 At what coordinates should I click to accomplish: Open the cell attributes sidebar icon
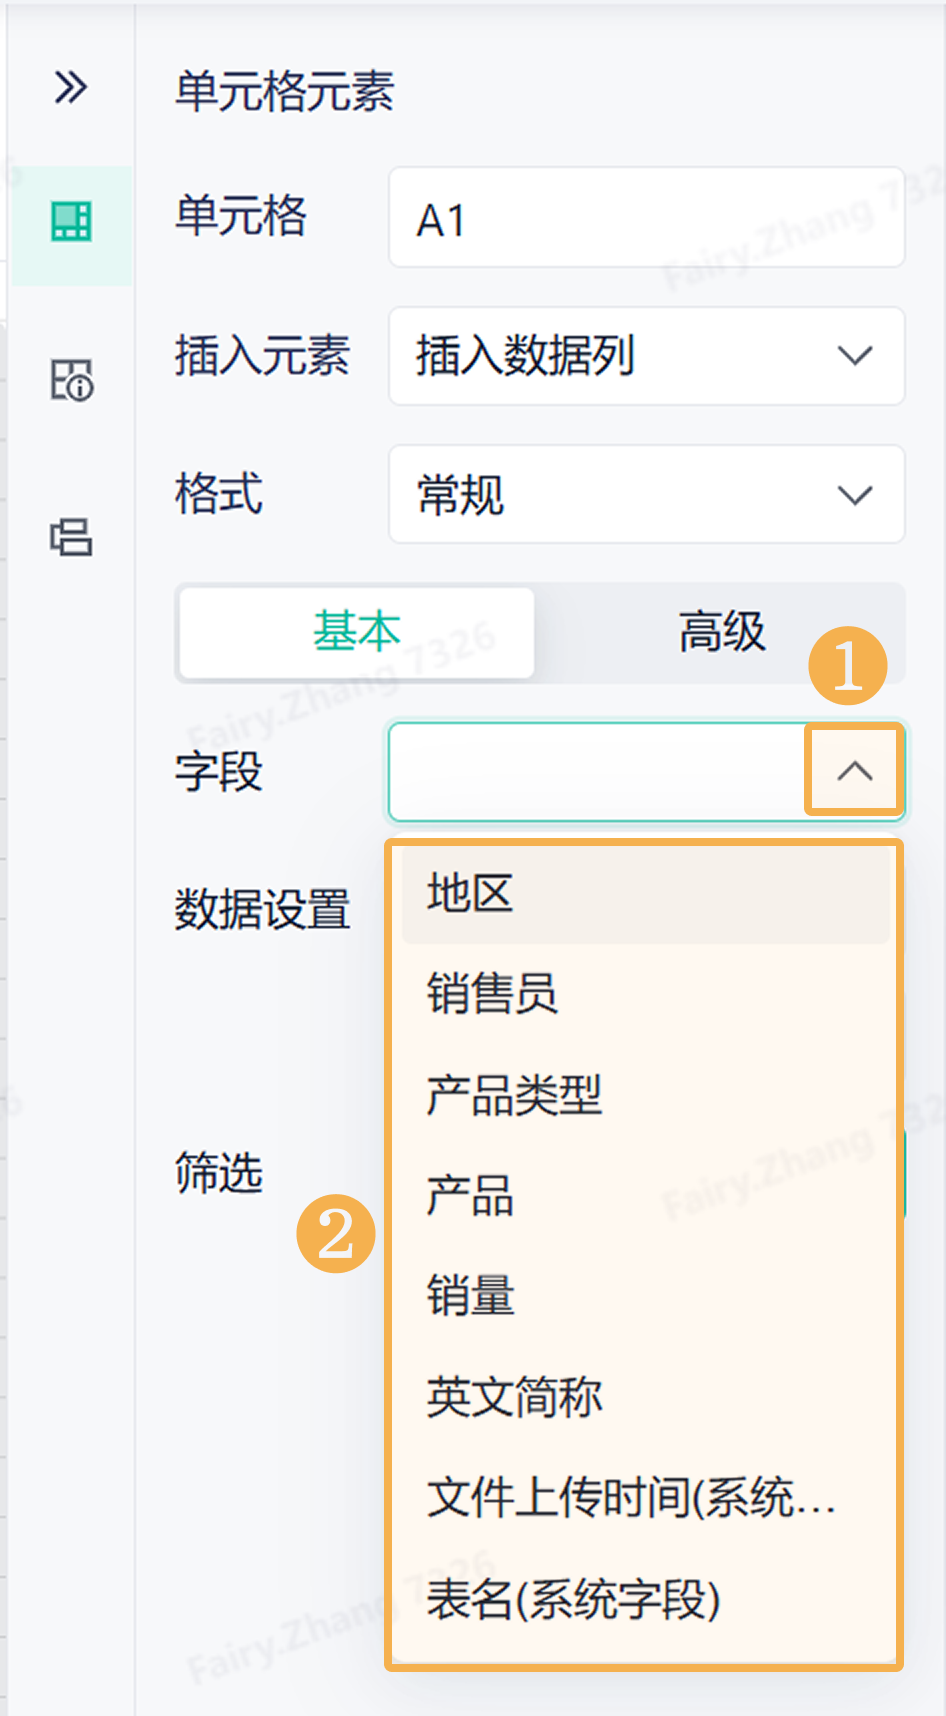71,380
